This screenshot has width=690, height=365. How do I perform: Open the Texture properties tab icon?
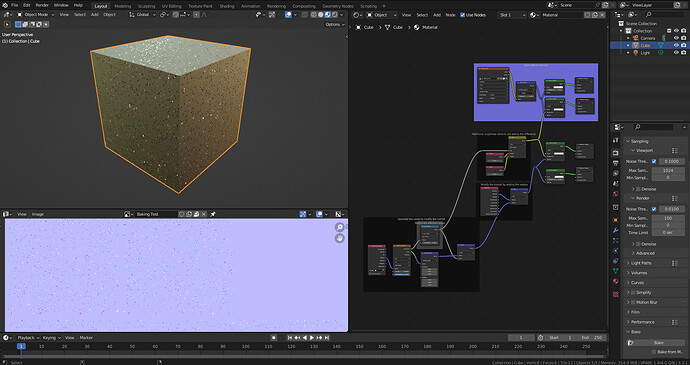(616, 294)
